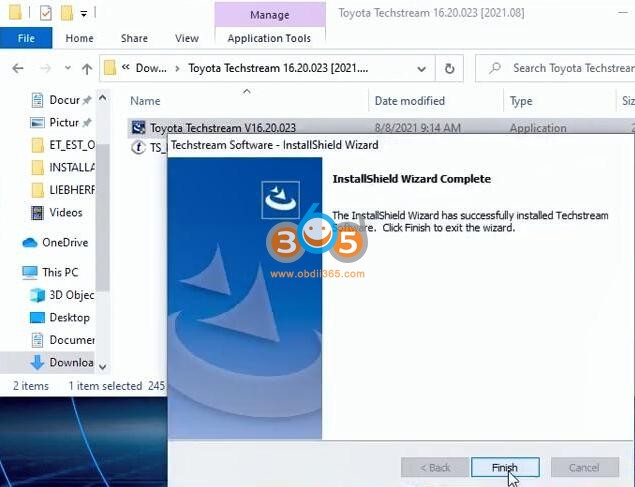Click the Explorer folder icon in title bar
635x487 pixels.
pos(15,13)
